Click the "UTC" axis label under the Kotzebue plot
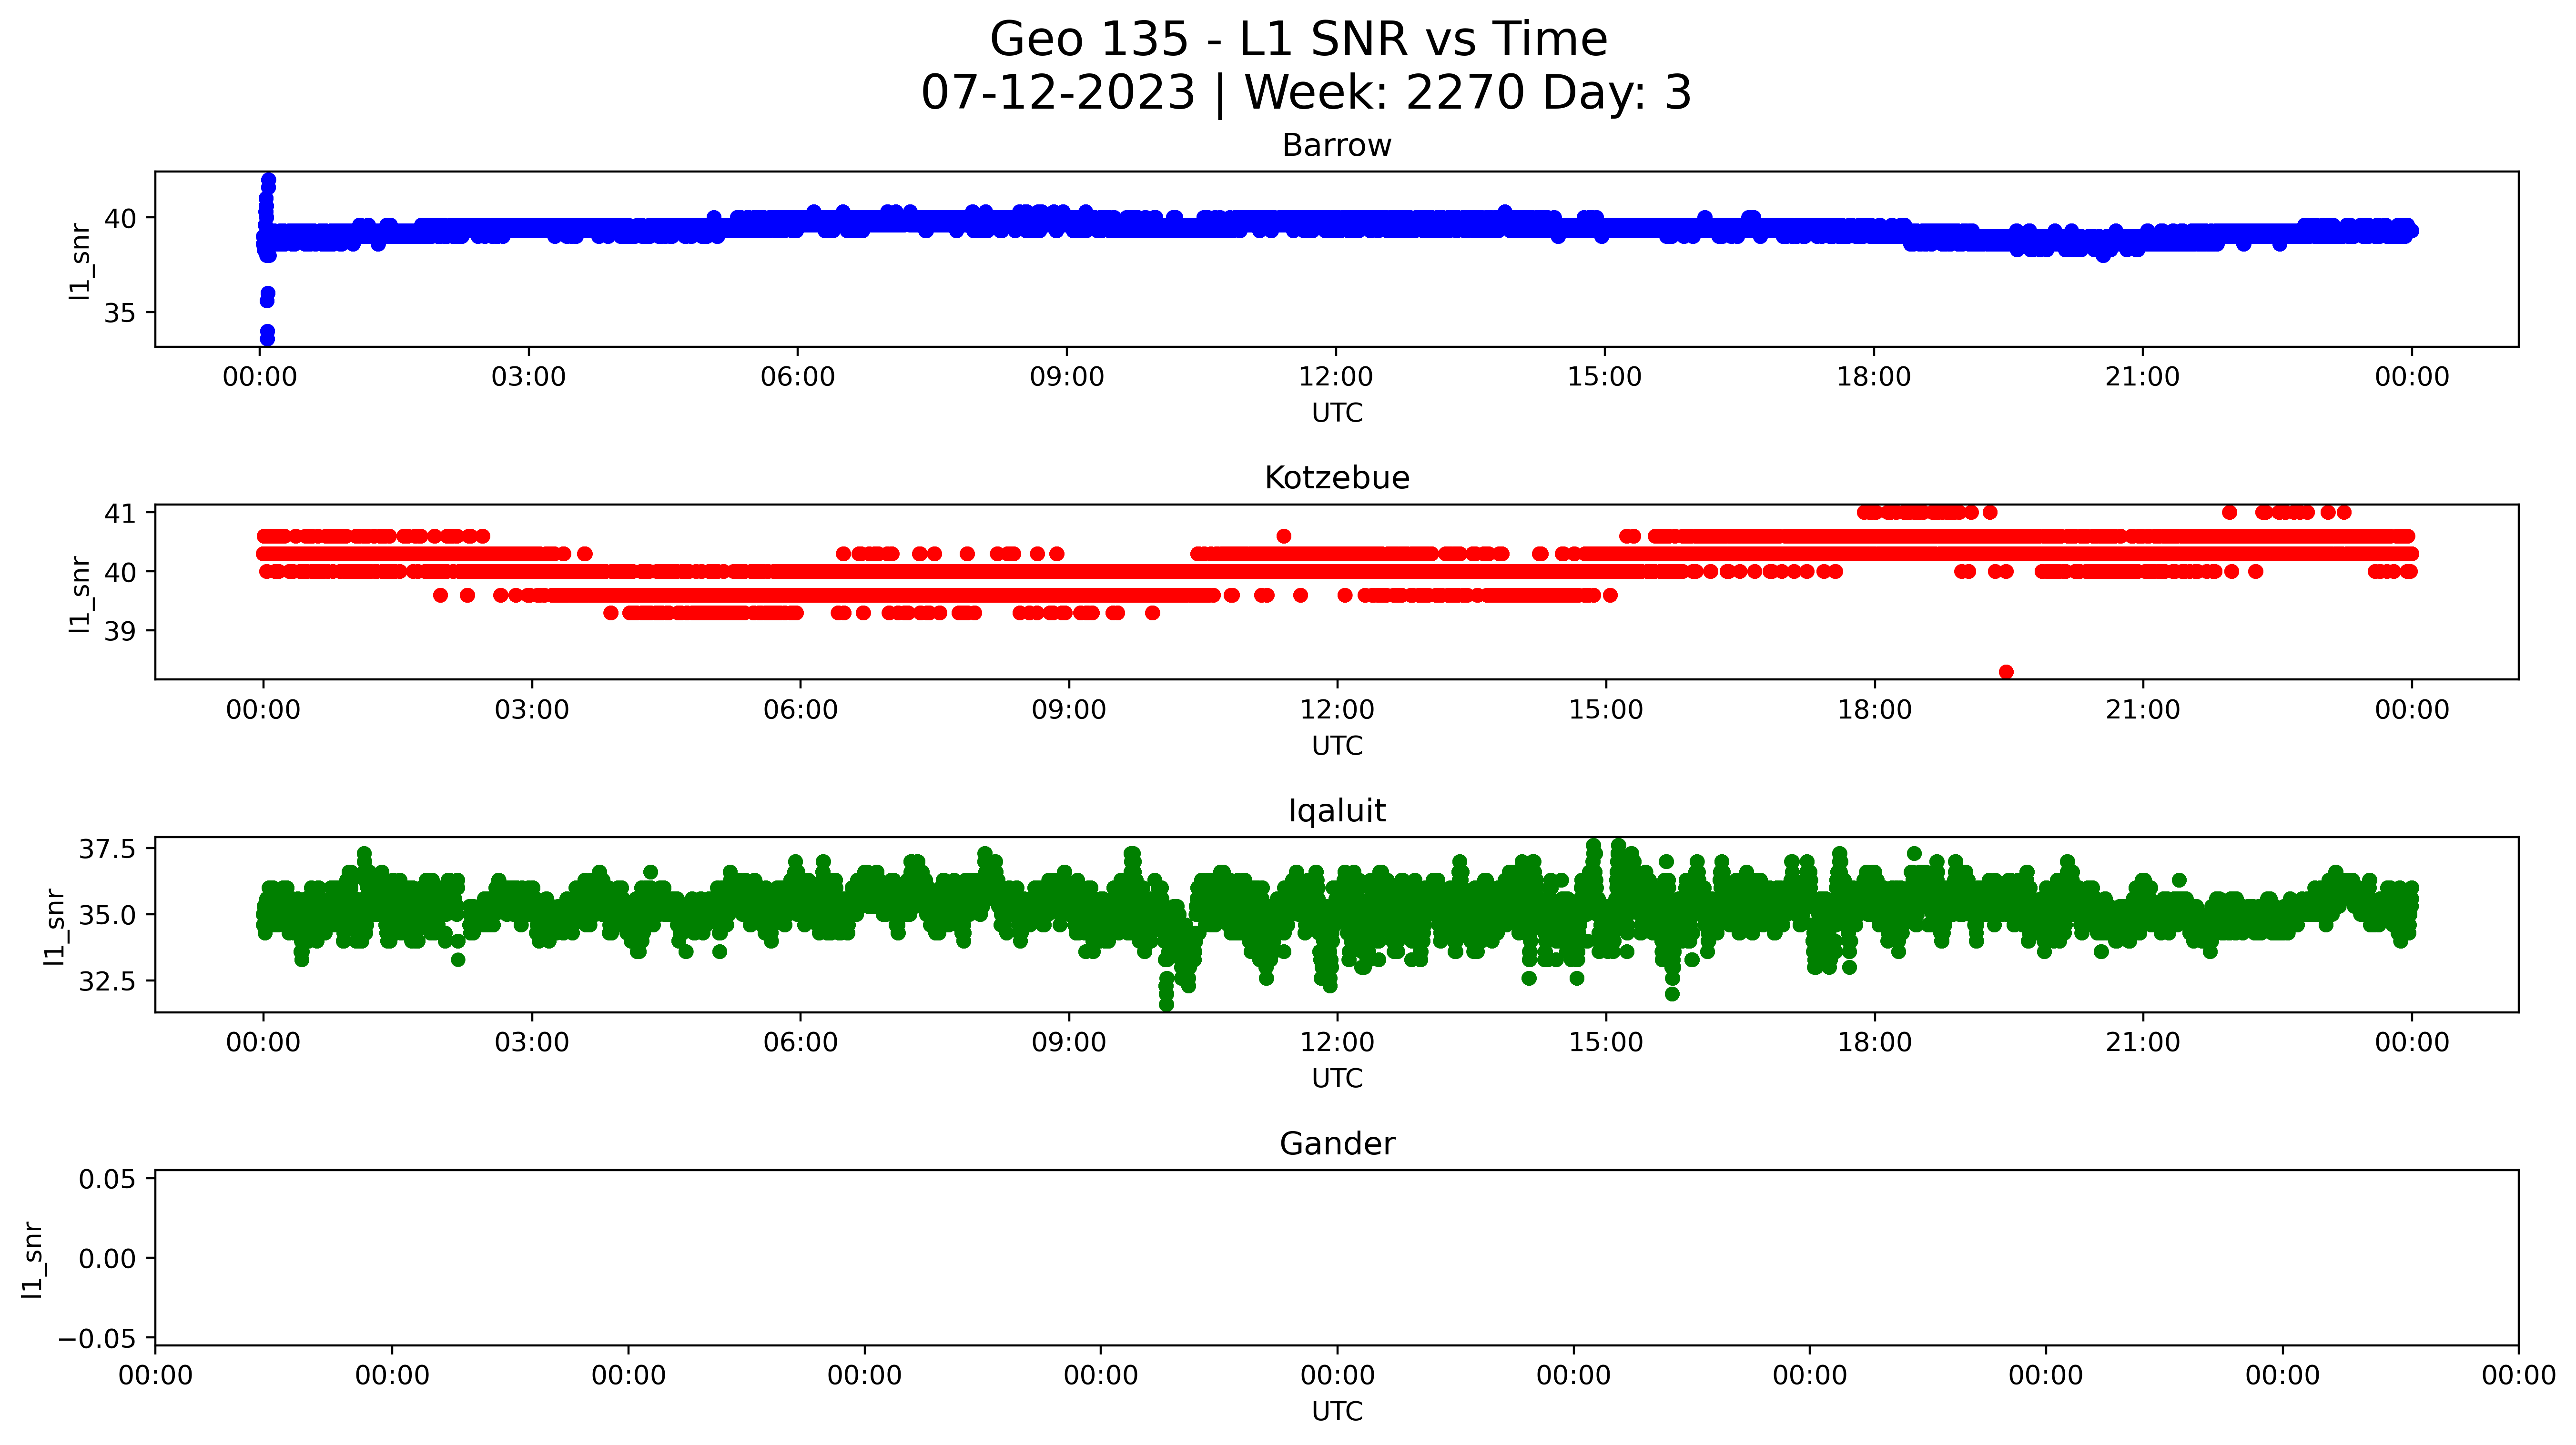This screenshot has height=1445, width=2576. [1337, 746]
